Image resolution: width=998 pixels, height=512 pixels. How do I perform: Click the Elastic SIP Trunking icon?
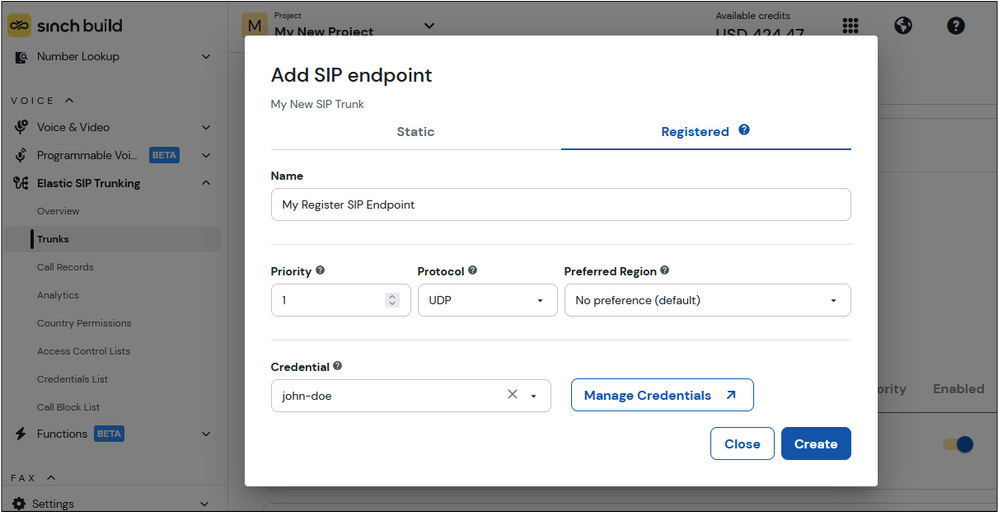point(21,183)
